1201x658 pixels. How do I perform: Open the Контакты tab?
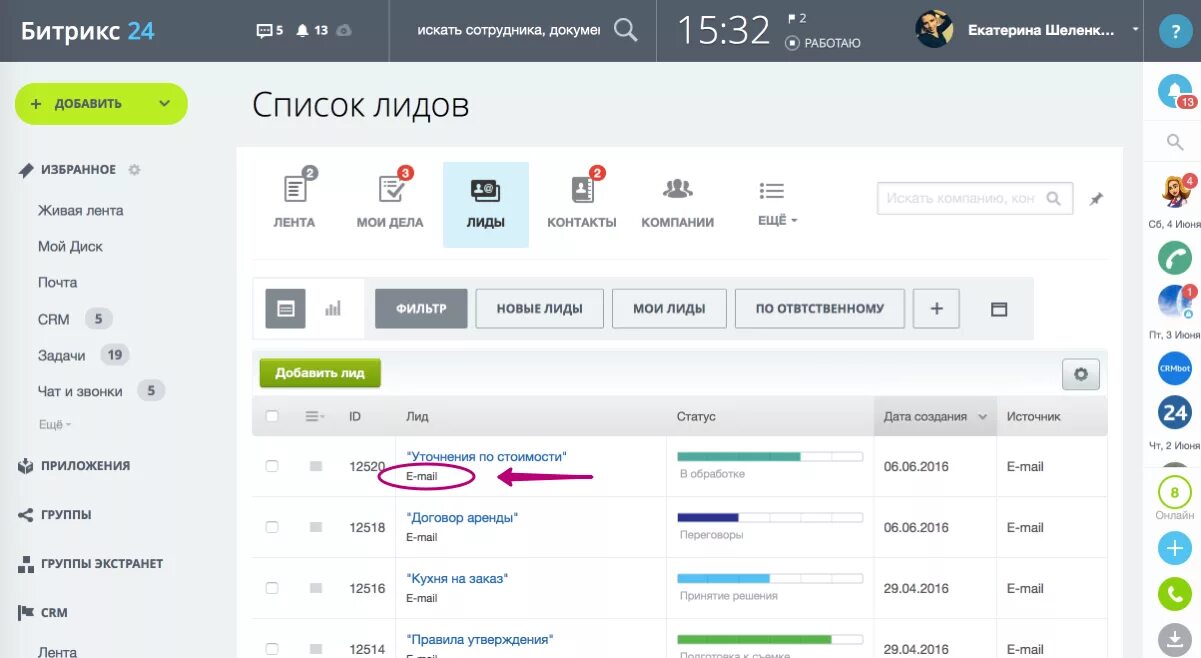point(582,203)
